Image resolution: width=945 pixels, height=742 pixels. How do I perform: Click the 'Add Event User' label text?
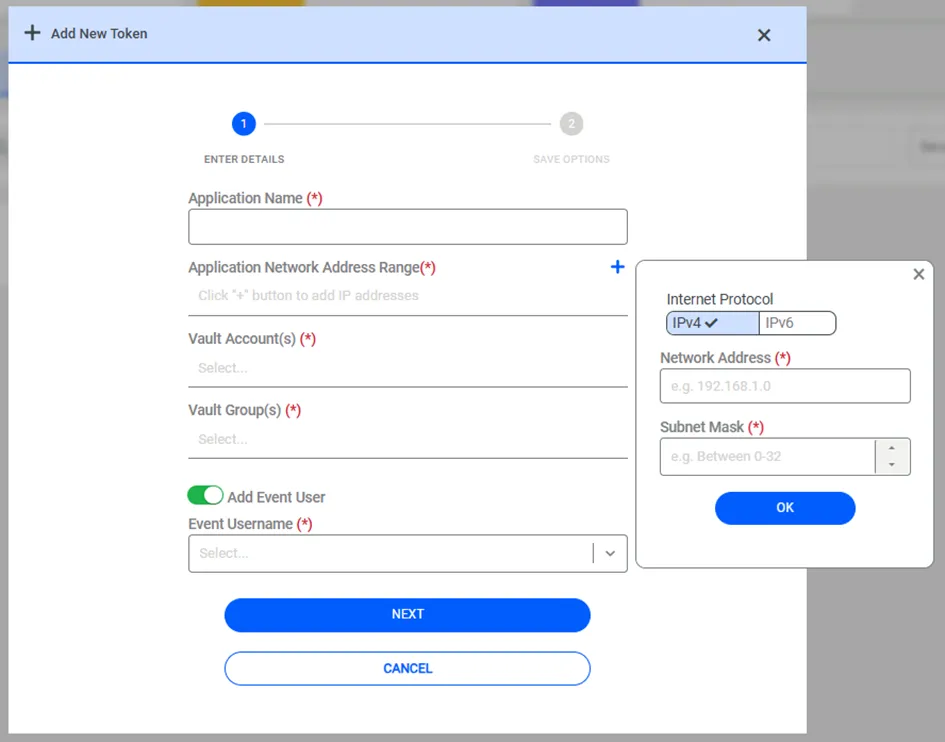coord(276,497)
